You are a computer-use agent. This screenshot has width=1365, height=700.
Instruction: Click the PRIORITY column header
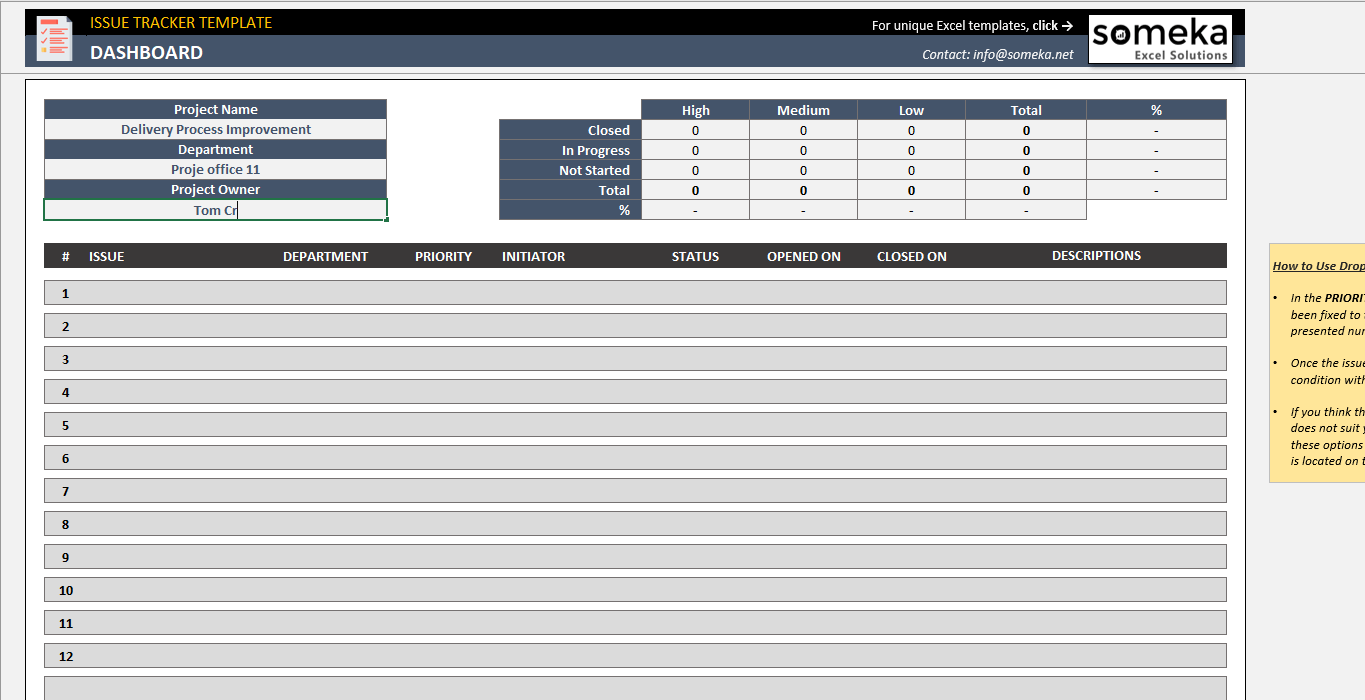click(443, 257)
